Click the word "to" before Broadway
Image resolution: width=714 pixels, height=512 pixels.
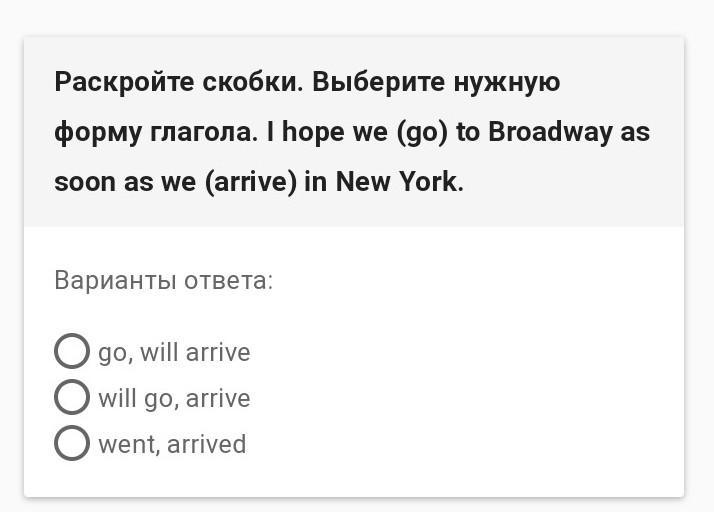click(x=468, y=132)
